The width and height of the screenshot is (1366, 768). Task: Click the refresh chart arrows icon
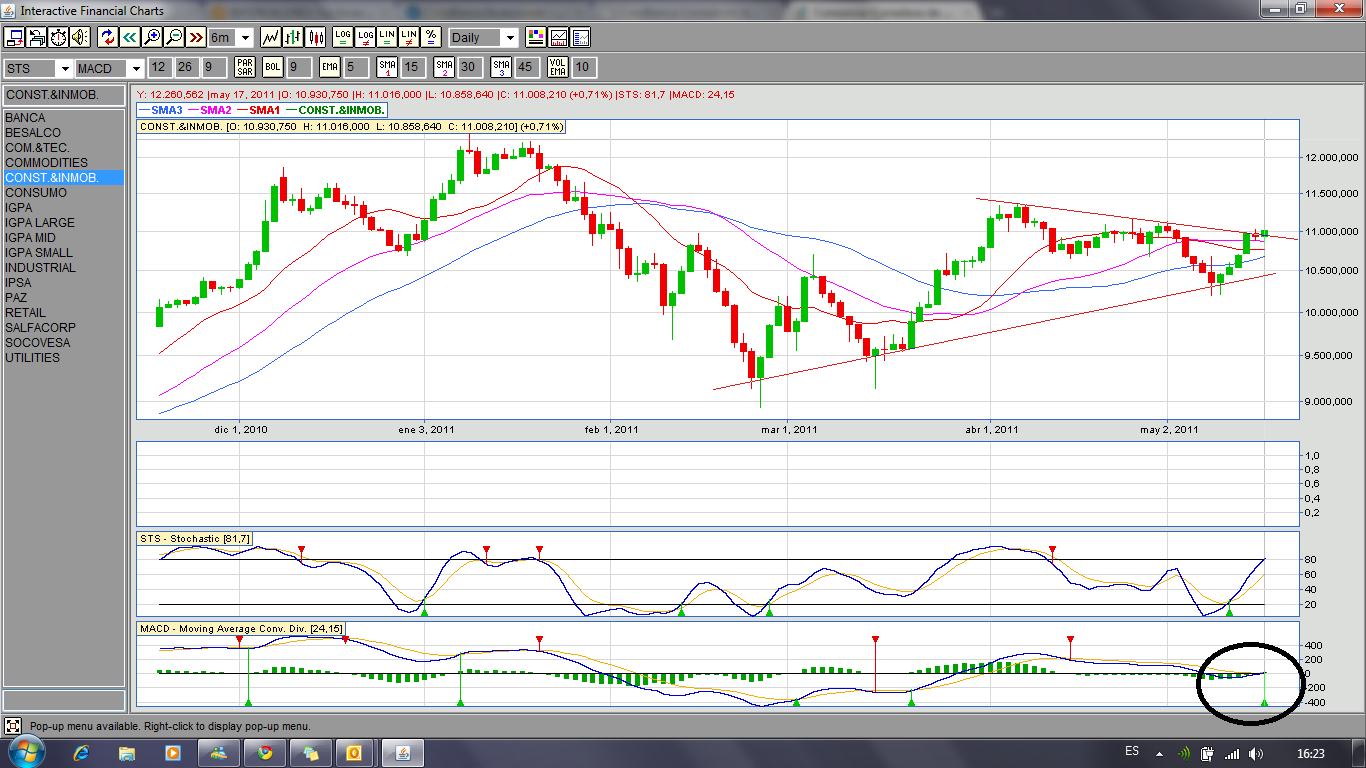coord(108,37)
